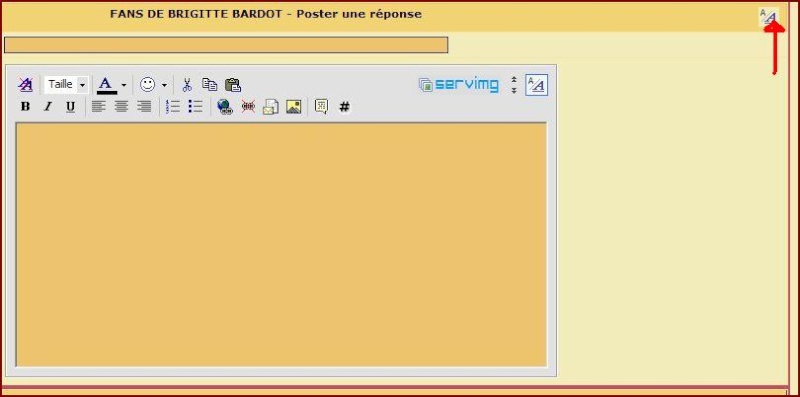This screenshot has width=800, height=397.
Task: Toggle bold formatting
Action: pos(25,107)
